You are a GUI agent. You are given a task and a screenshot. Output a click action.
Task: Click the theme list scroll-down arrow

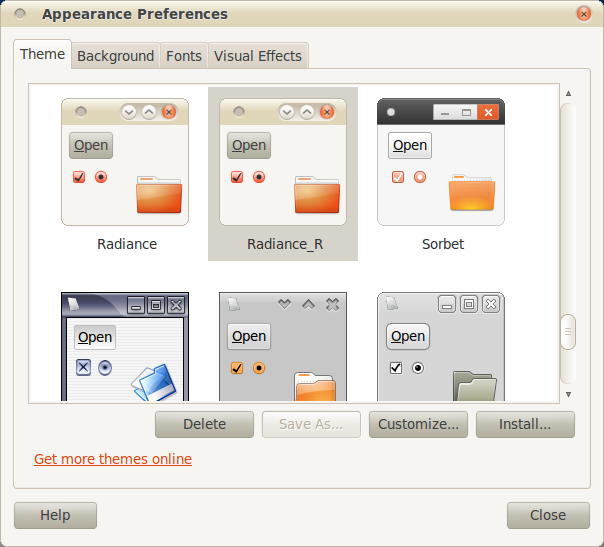568,394
